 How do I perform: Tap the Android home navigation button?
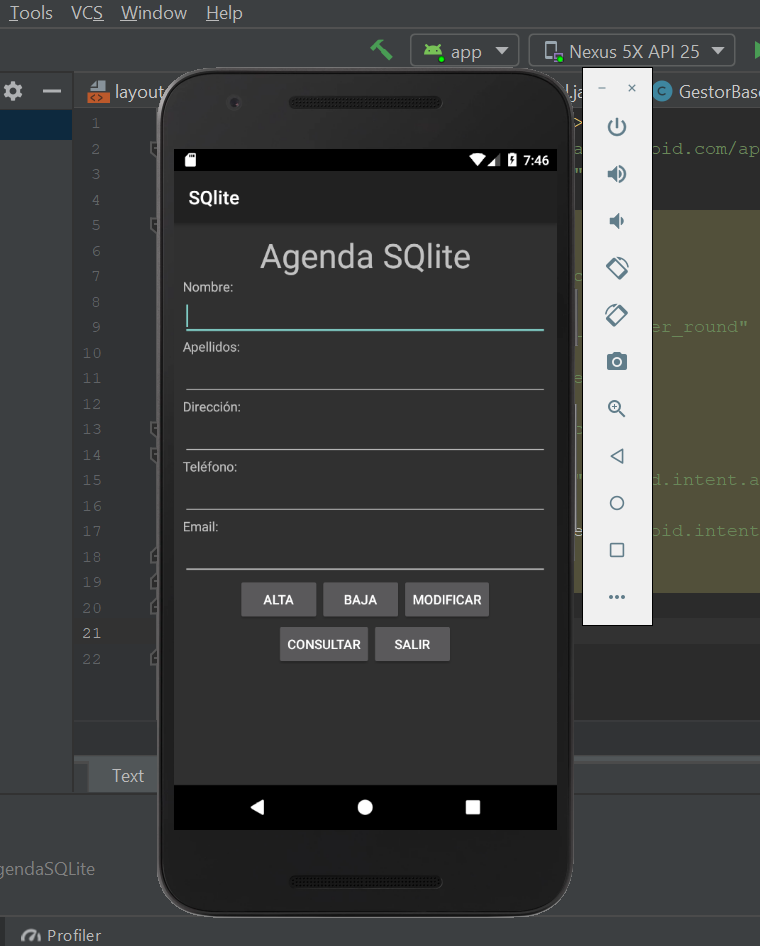pos(365,807)
